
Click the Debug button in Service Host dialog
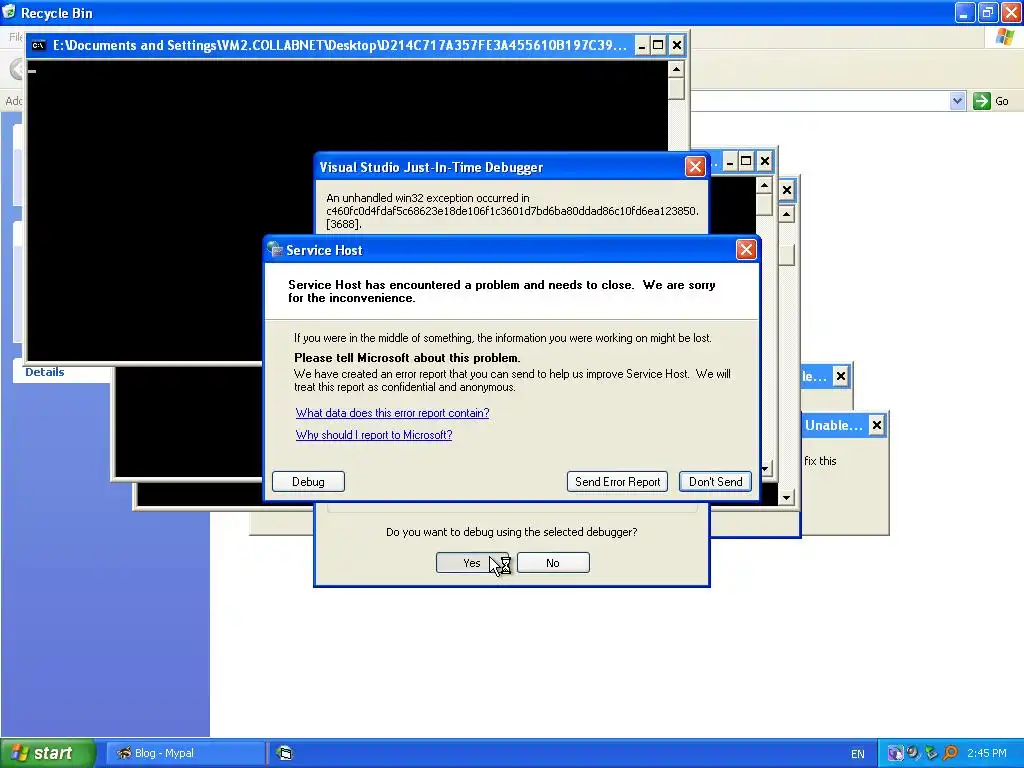coord(308,482)
